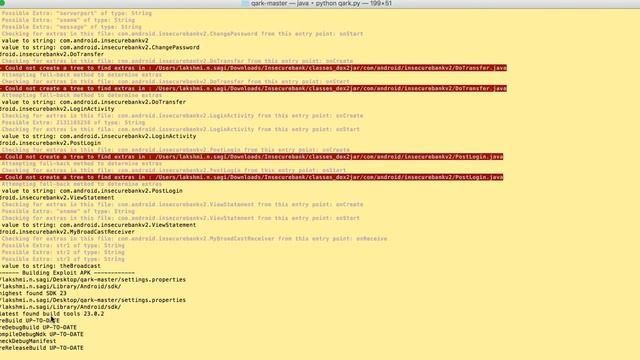
Task: Click the faded line mentioning "serverport" extra
Action: 77,13
